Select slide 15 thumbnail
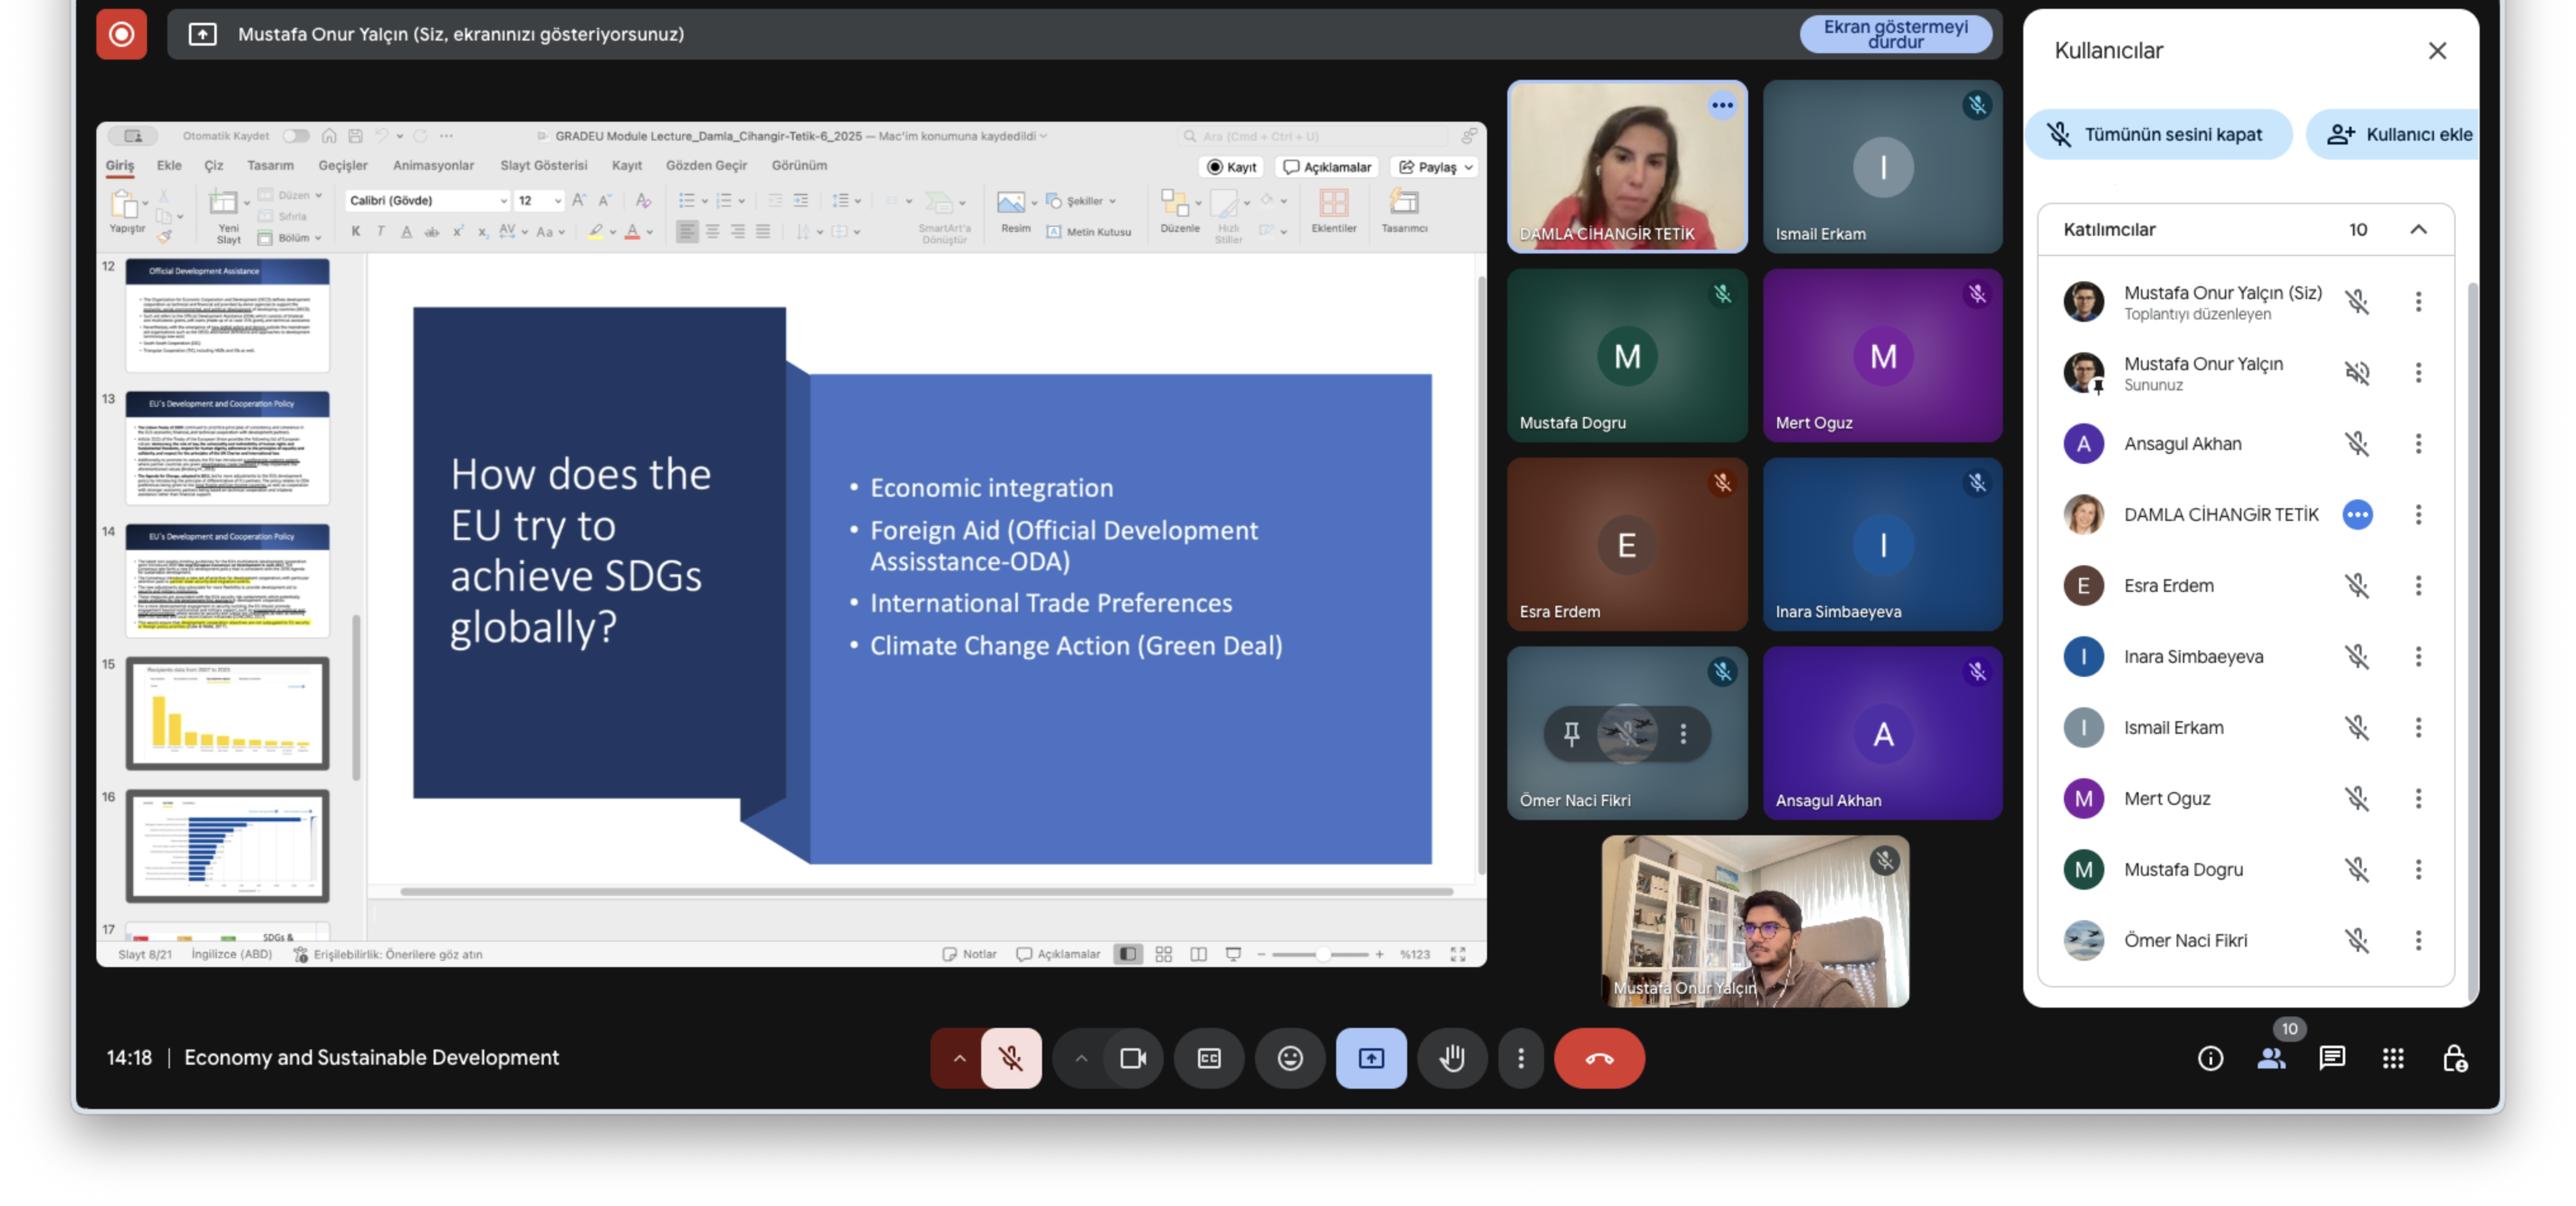This screenshot has height=1206, width=2576. (227, 713)
